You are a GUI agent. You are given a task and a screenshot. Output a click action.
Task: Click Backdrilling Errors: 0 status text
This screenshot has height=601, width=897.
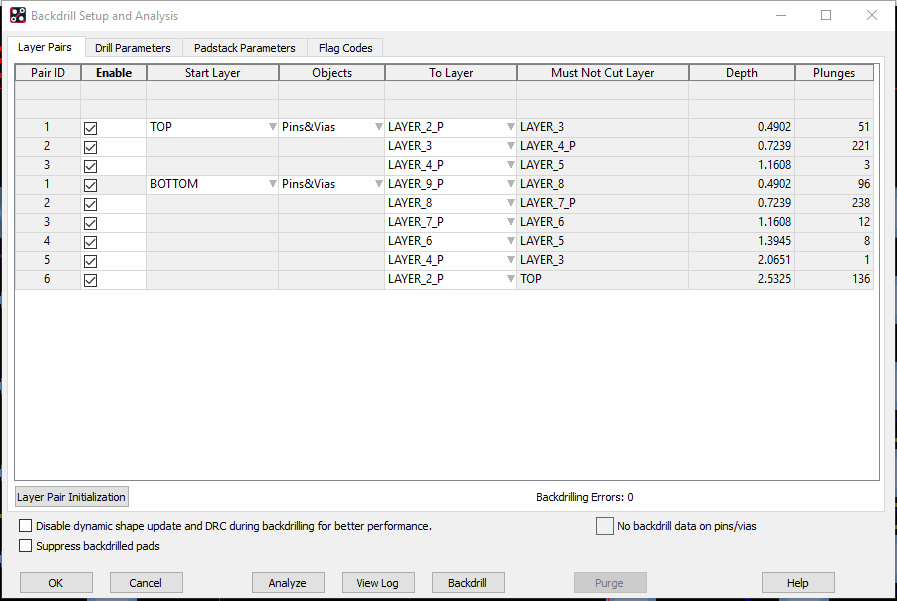pyautogui.click(x=585, y=497)
